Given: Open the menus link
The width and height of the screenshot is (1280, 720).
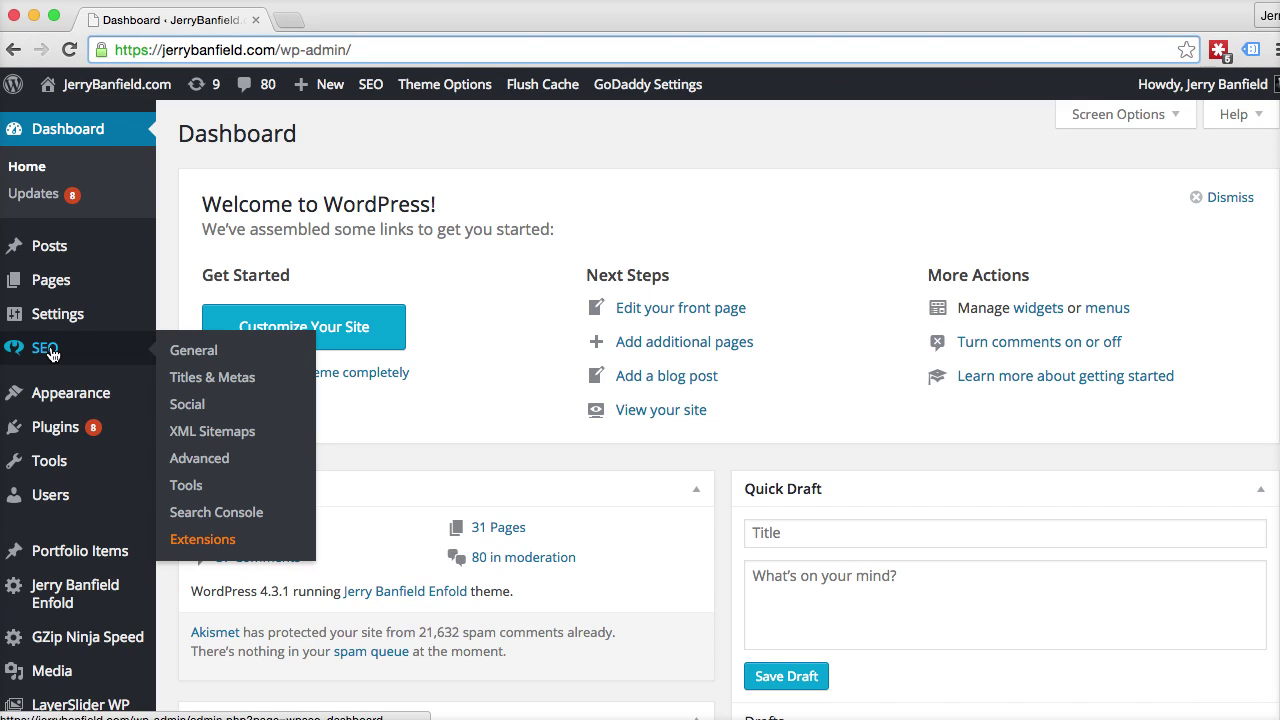Looking at the screenshot, I should (x=1107, y=308).
